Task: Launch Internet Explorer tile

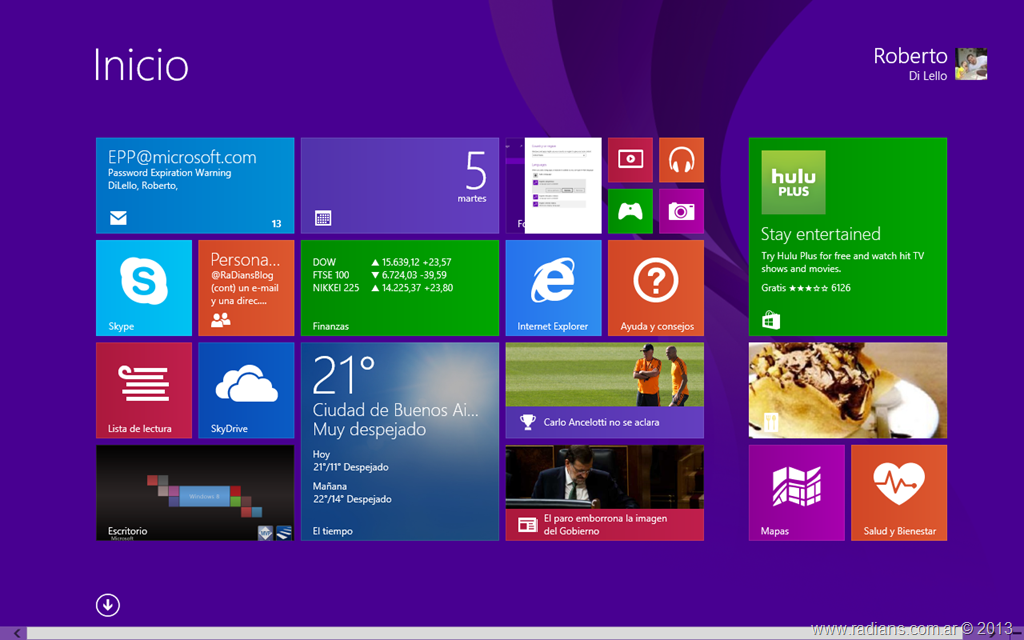Action: (553, 287)
